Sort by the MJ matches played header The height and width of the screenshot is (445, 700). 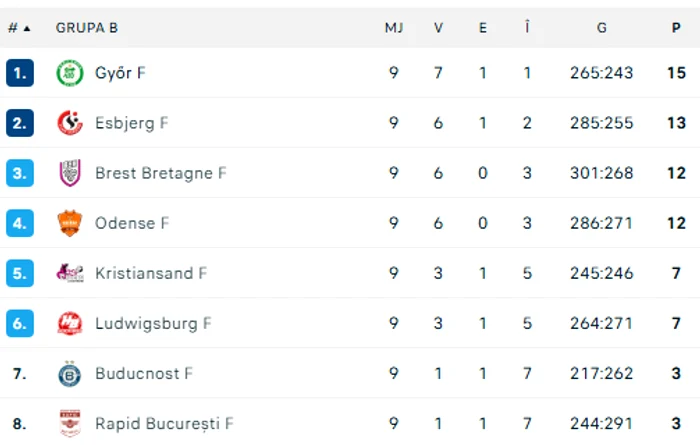[394, 28]
